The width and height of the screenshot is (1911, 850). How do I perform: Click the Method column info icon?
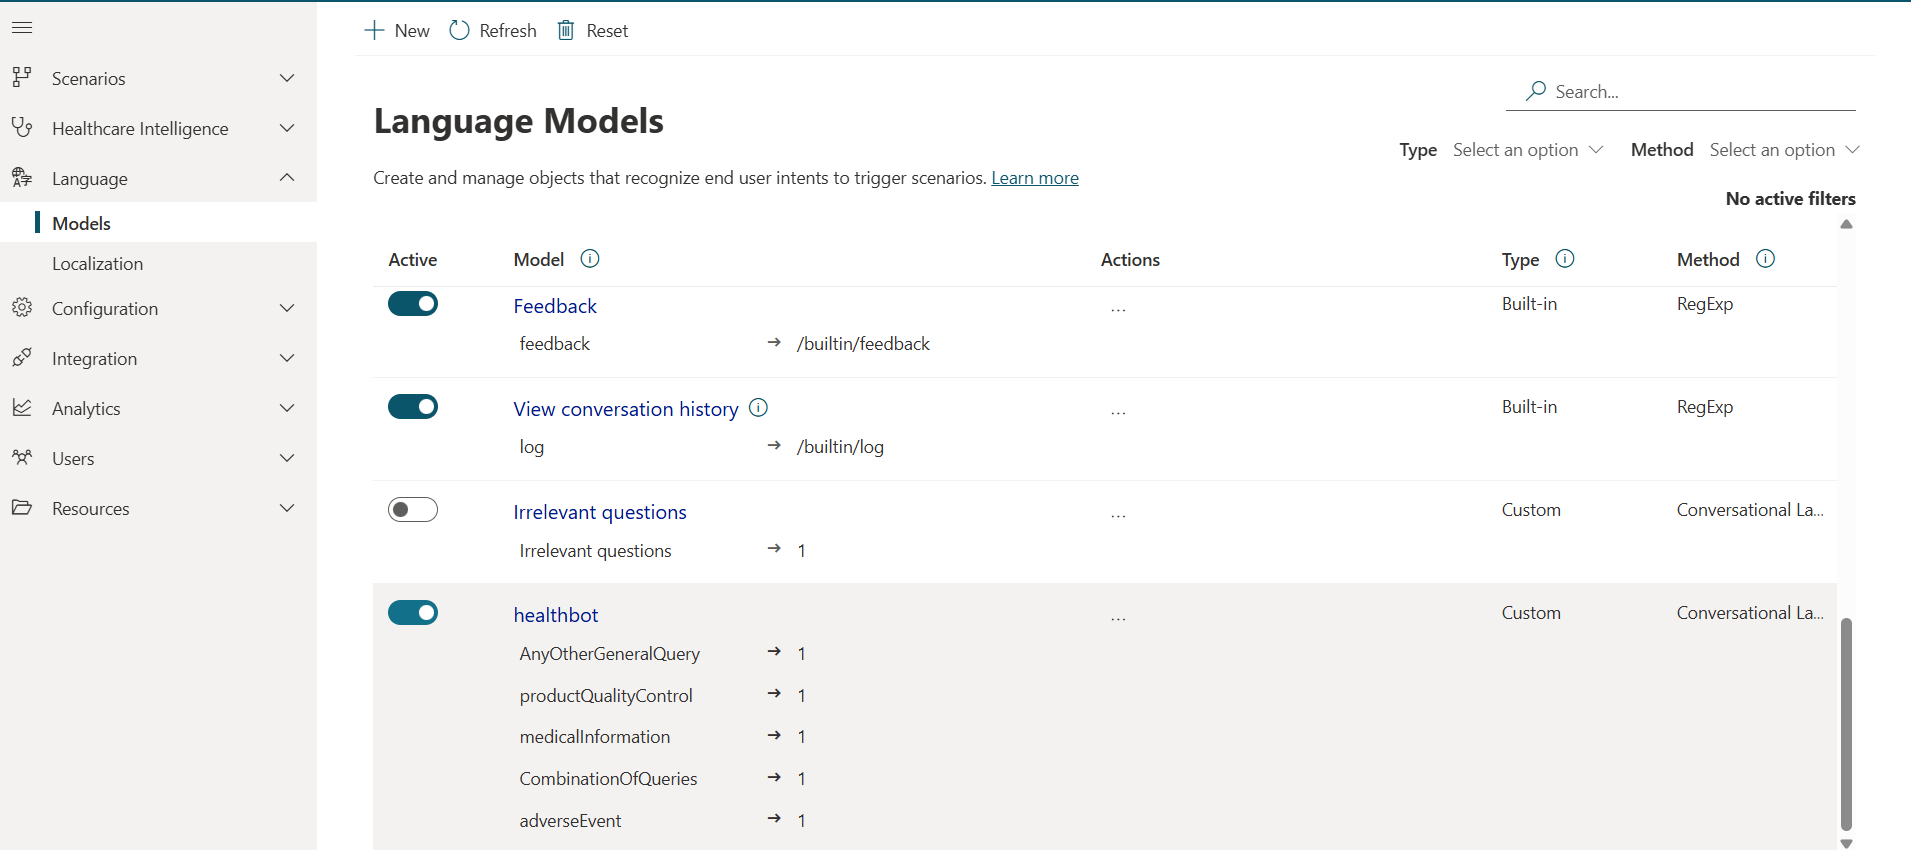tap(1766, 259)
